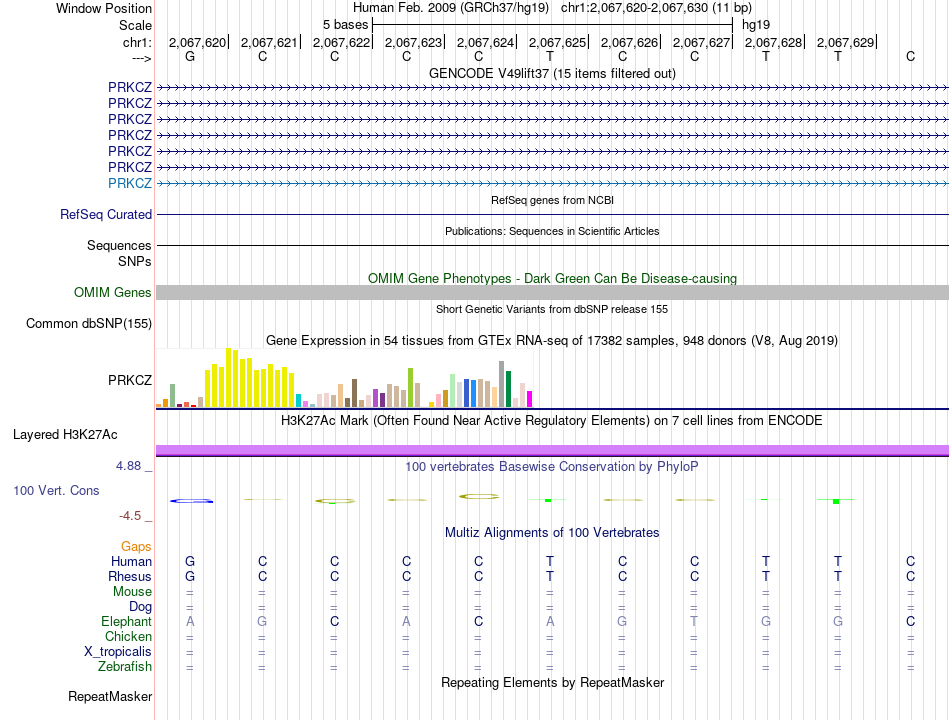Screen dimensions: 950x720
Task: Click the purple H3K27Ac signal bar
Action: 552,450
